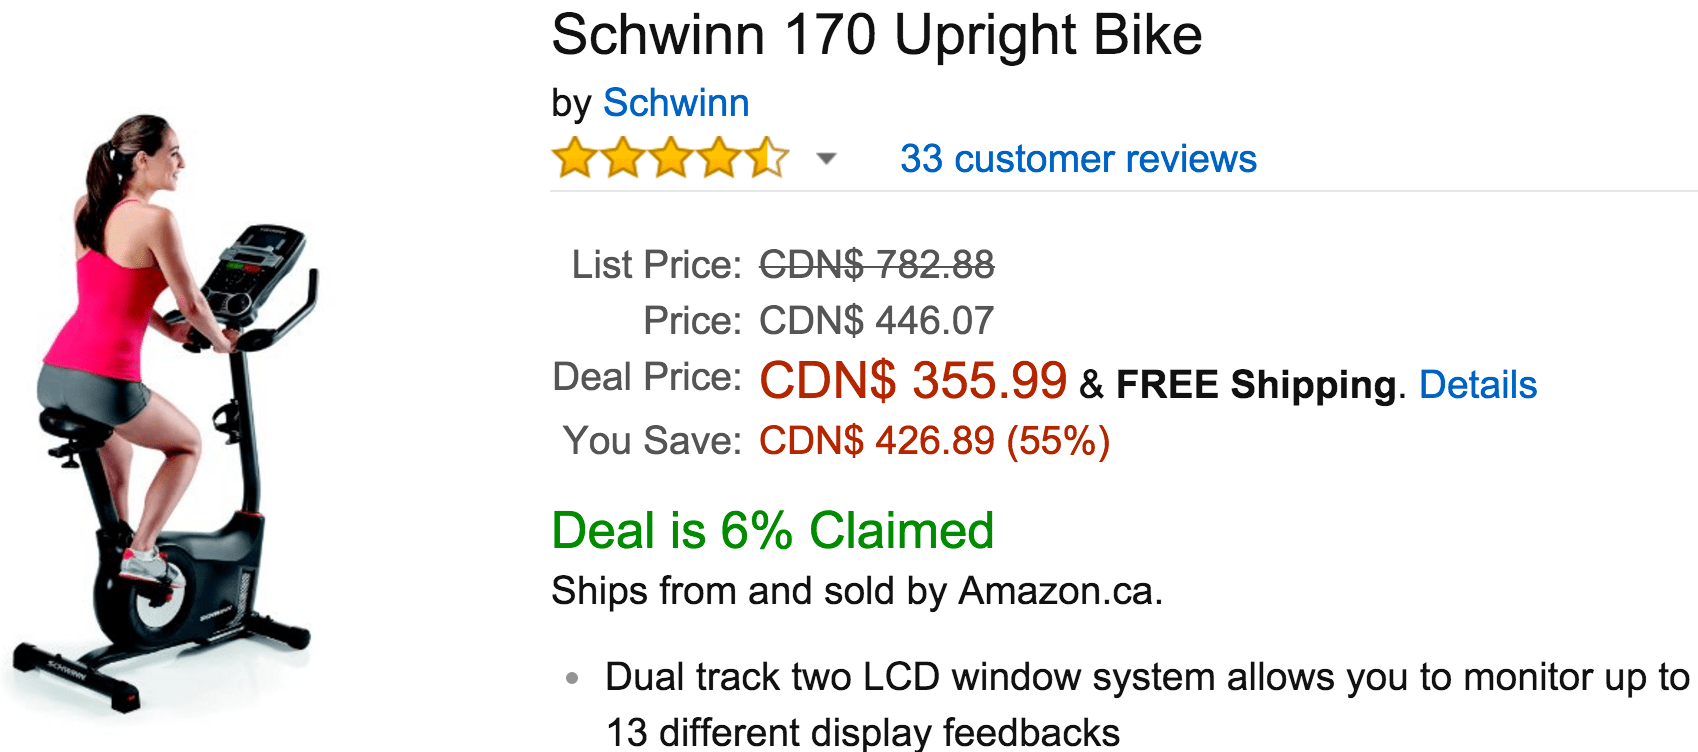Click the FREE Shipping bold text
Screen dimensions: 1698x752
(x=1256, y=385)
